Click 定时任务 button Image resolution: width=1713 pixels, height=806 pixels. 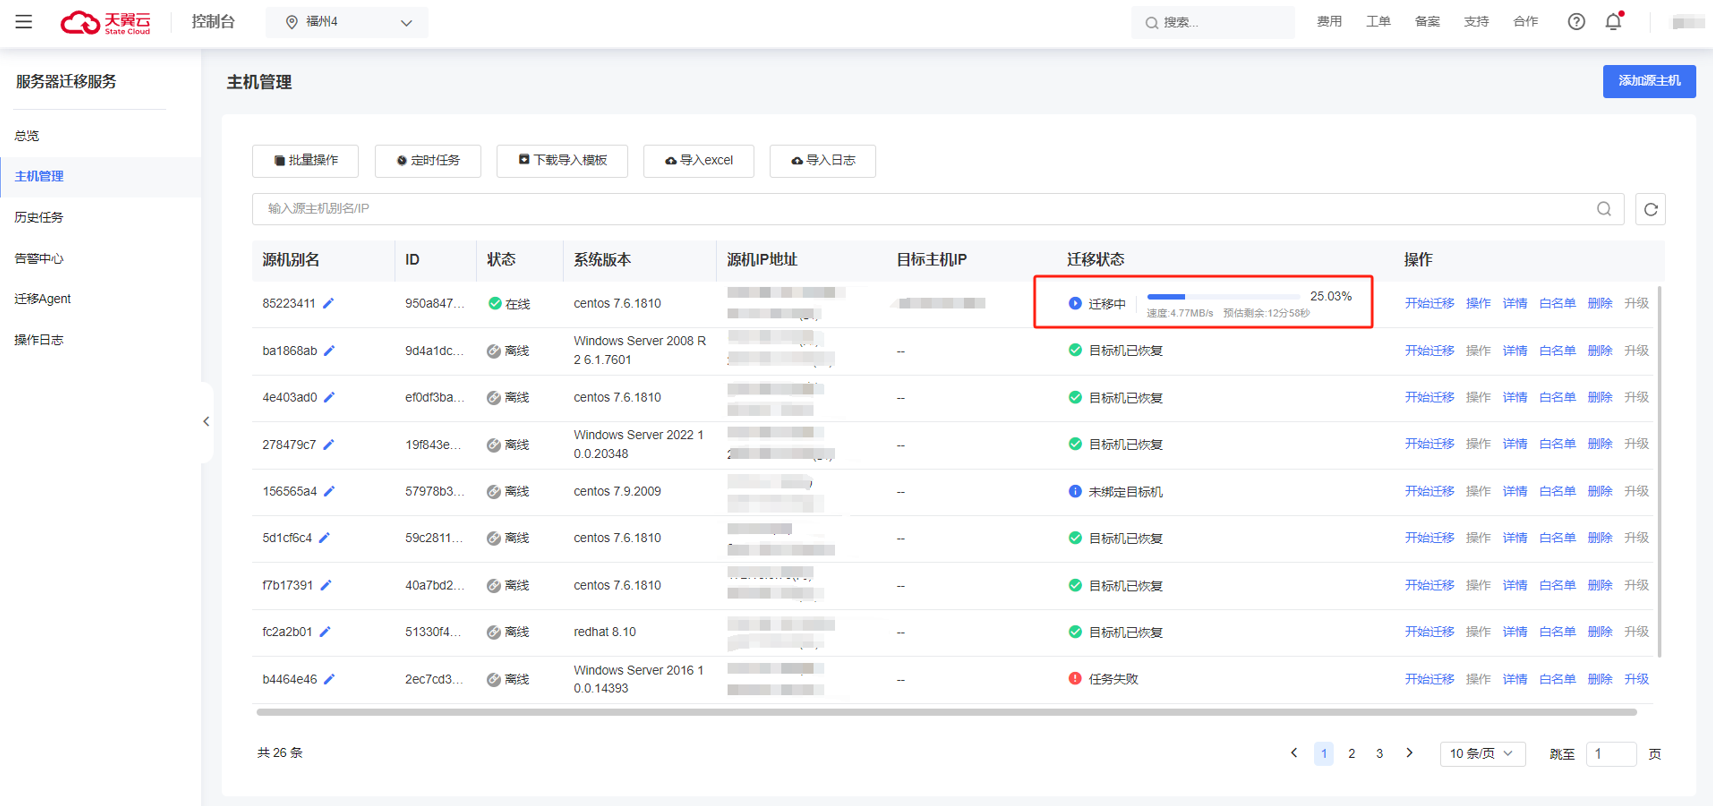click(428, 160)
